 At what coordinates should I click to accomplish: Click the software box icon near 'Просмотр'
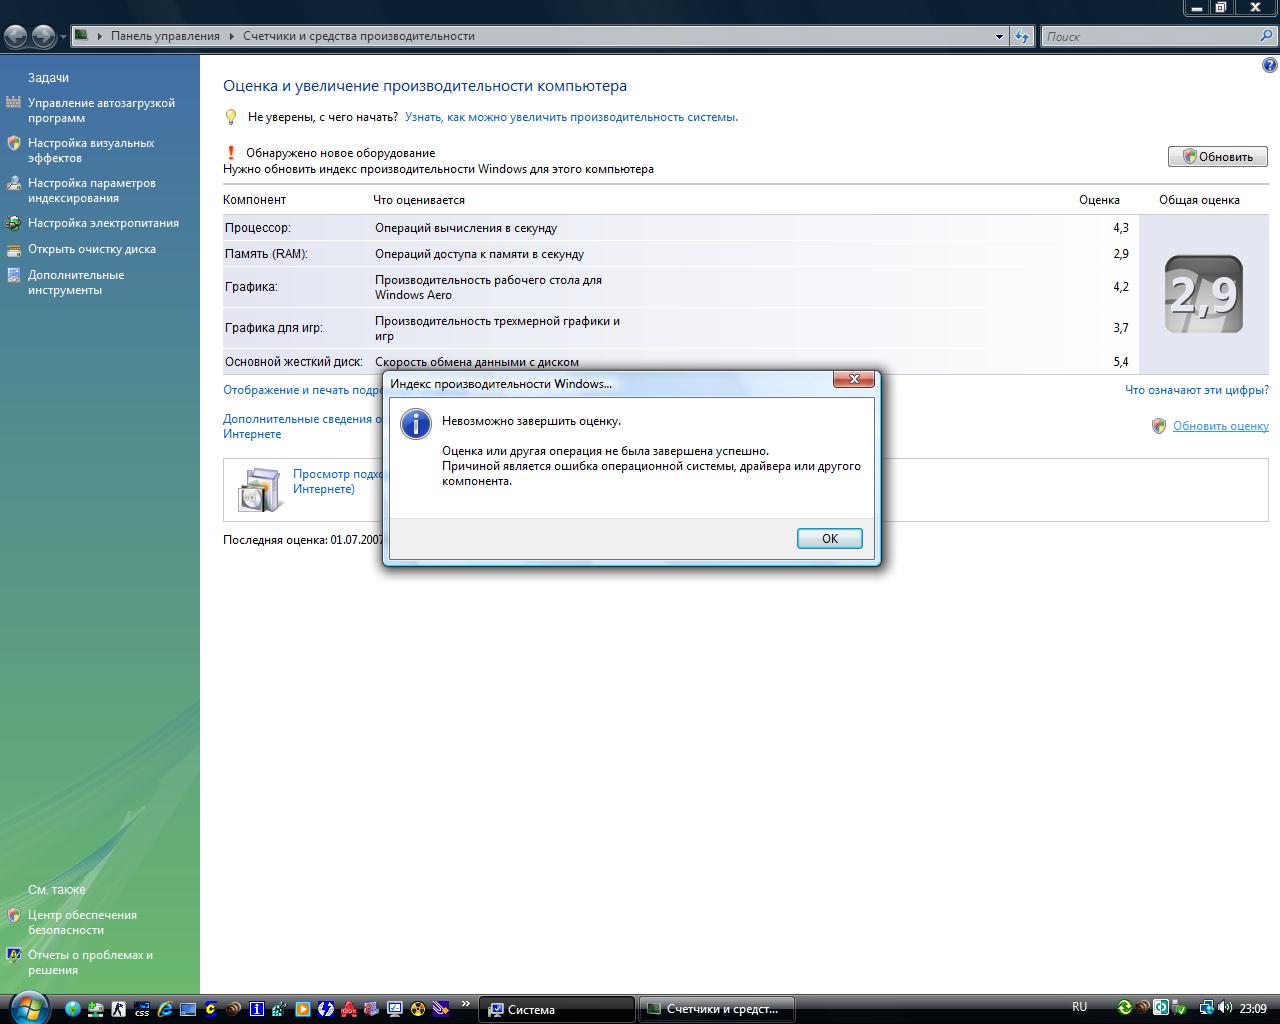pyautogui.click(x=259, y=489)
